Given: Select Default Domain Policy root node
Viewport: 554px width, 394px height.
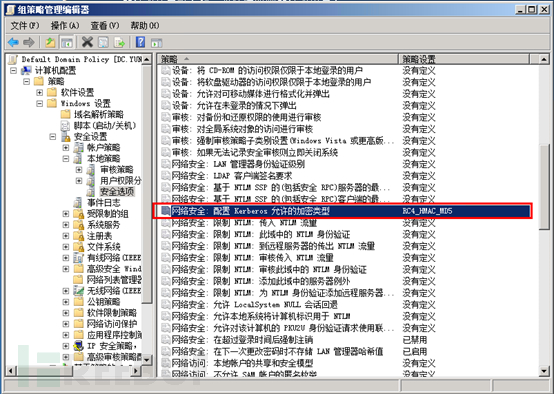Looking at the screenshot, I should [81, 59].
